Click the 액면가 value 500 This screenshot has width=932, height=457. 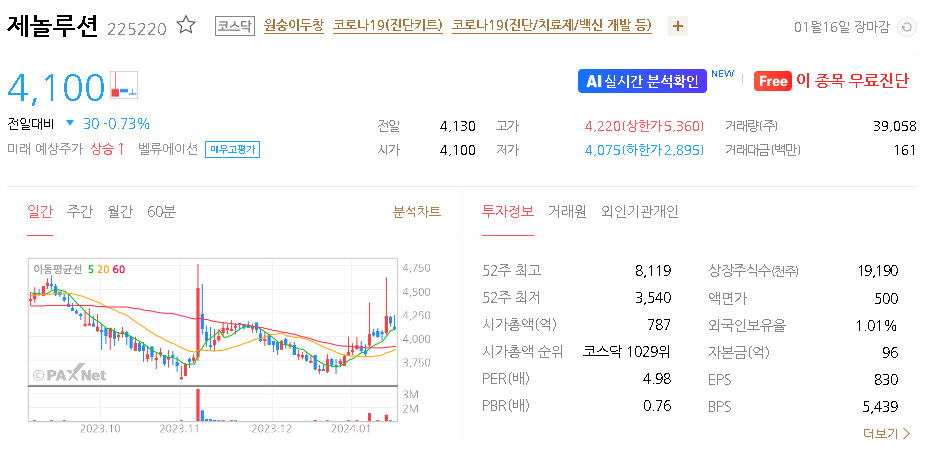886,298
